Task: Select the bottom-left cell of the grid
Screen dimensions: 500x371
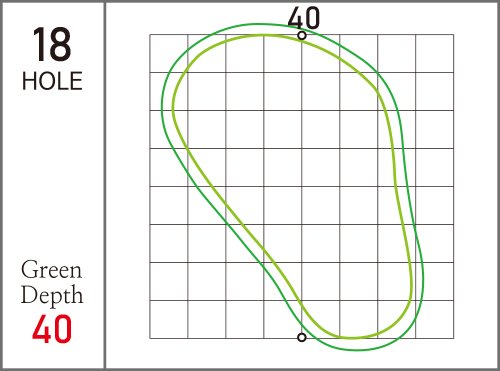Action: click(169, 319)
